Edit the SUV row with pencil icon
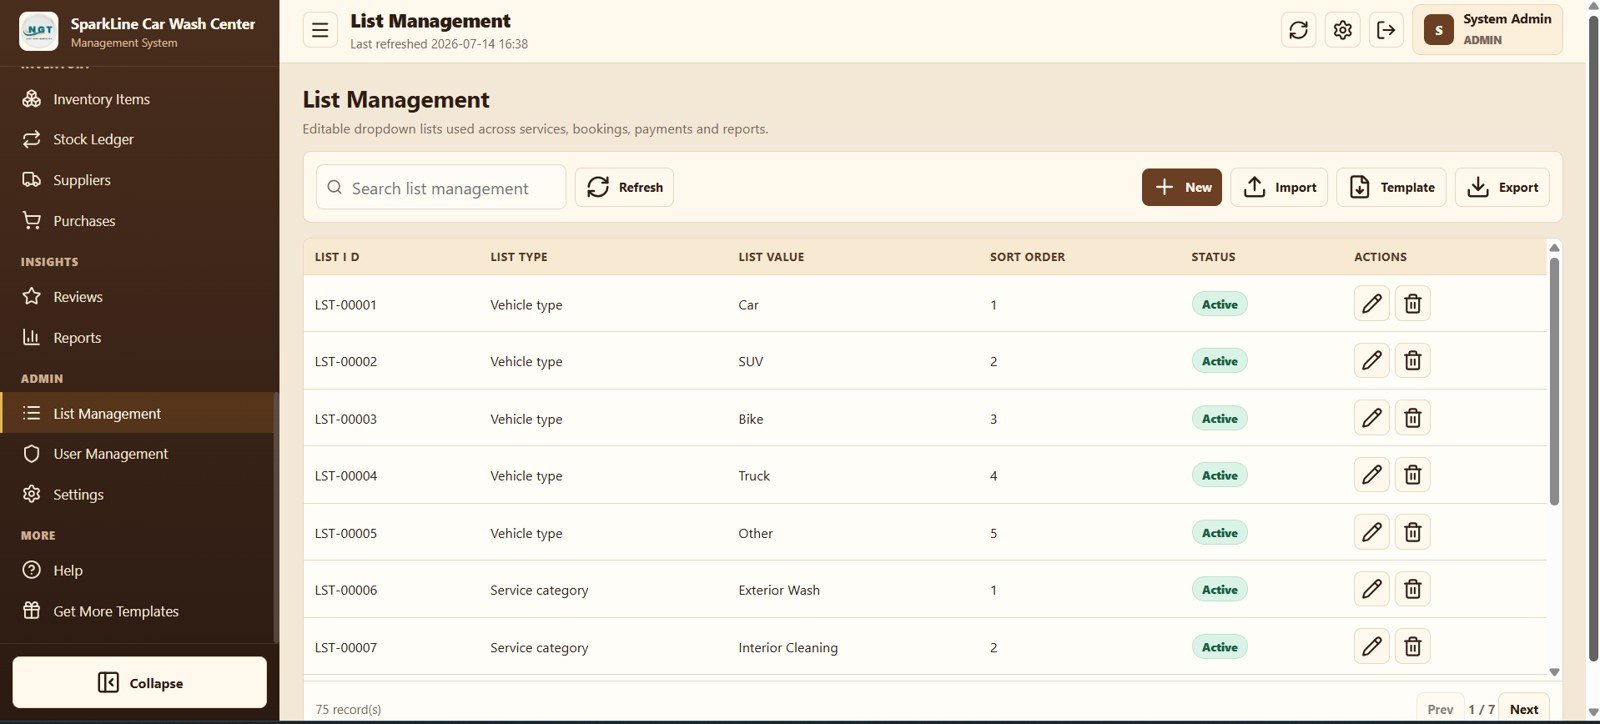 tap(1371, 360)
